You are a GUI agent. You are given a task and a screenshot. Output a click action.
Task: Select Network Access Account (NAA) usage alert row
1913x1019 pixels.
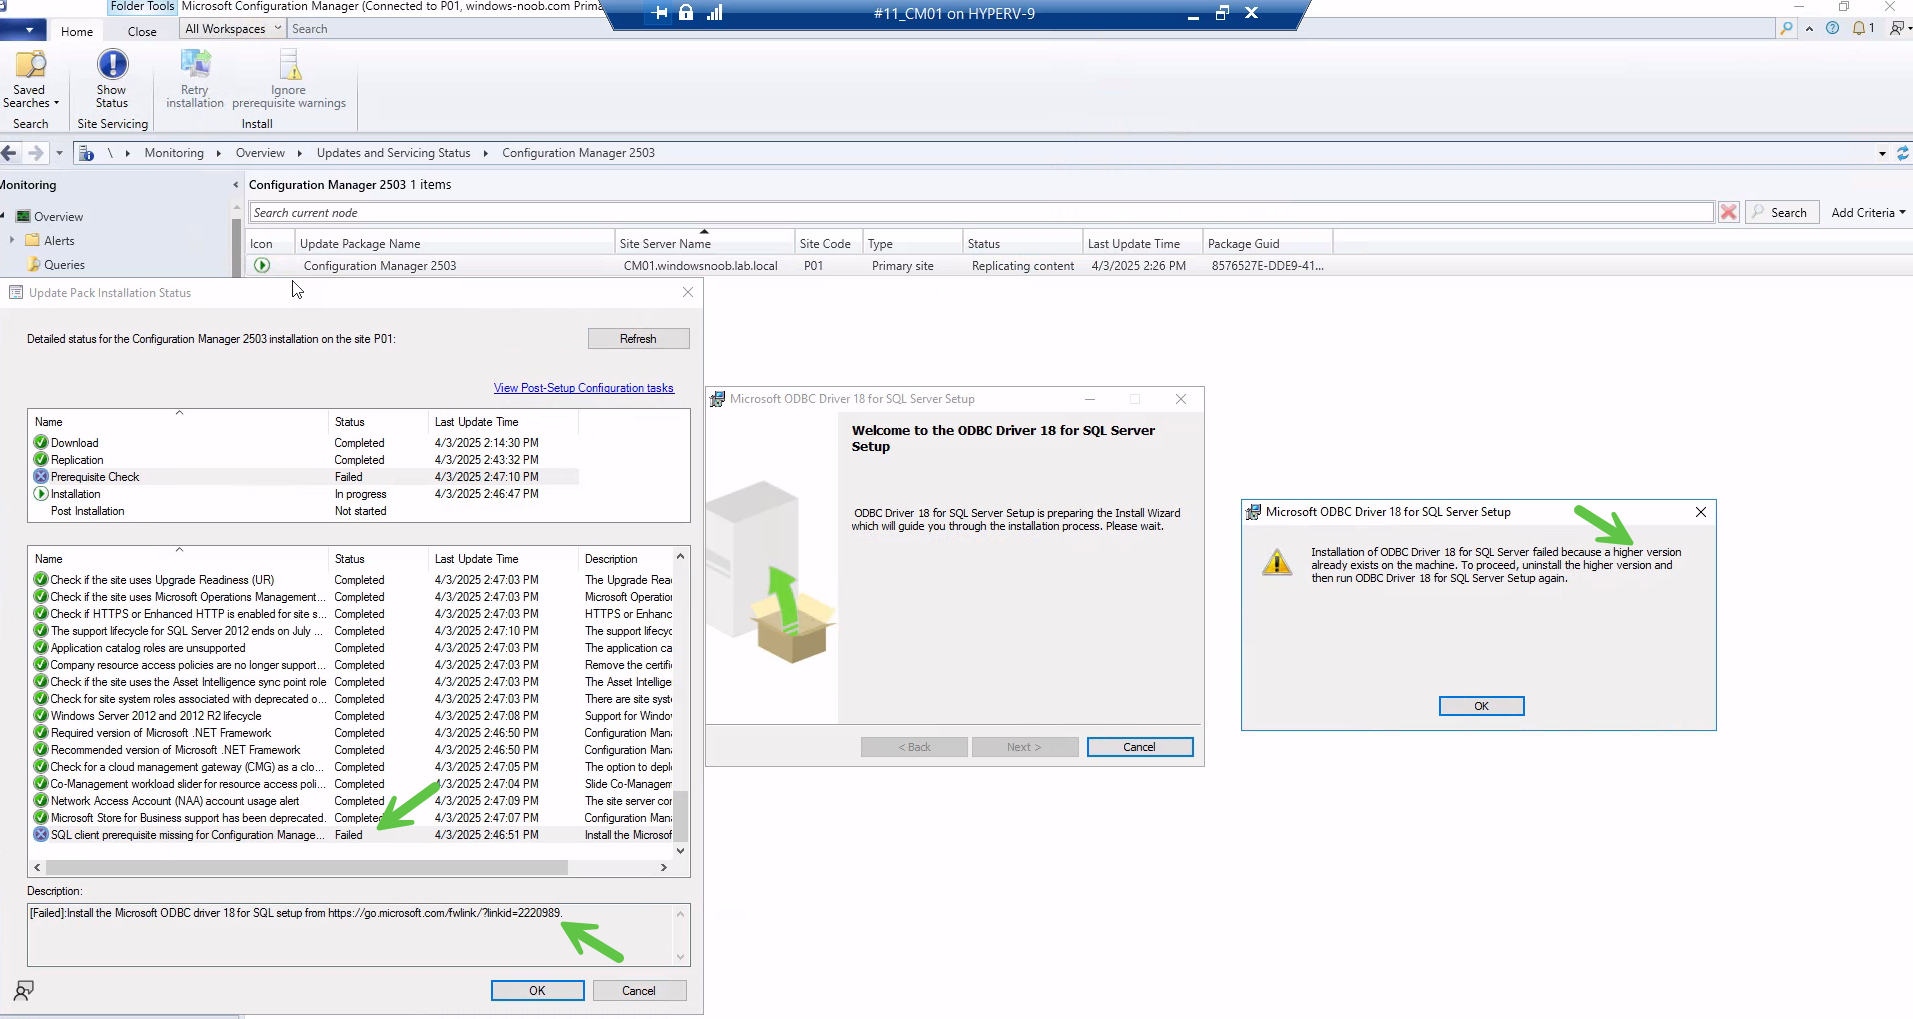pos(352,801)
